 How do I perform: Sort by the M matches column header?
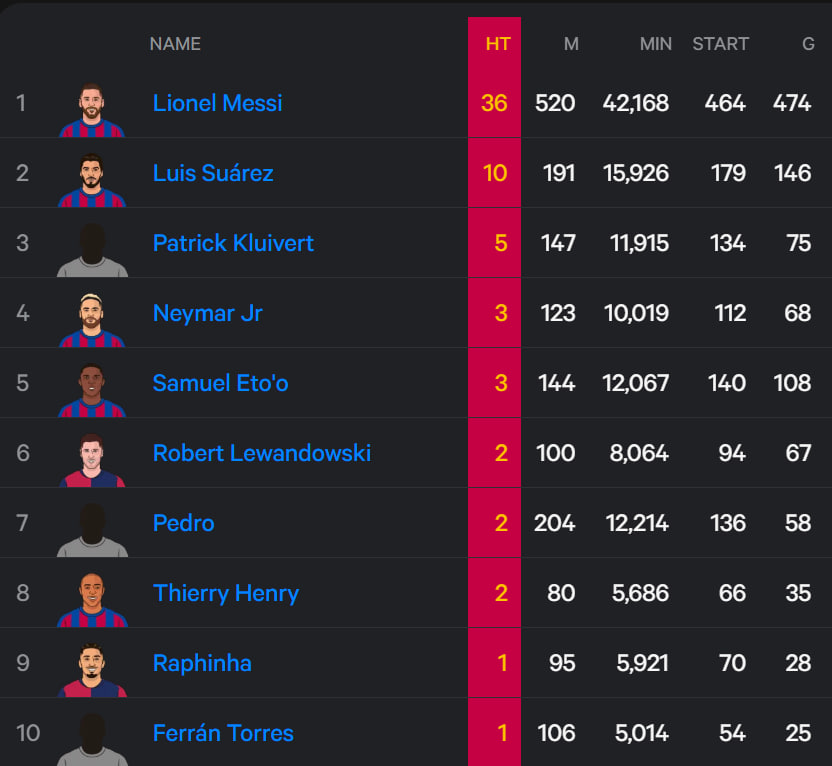(571, 44)
